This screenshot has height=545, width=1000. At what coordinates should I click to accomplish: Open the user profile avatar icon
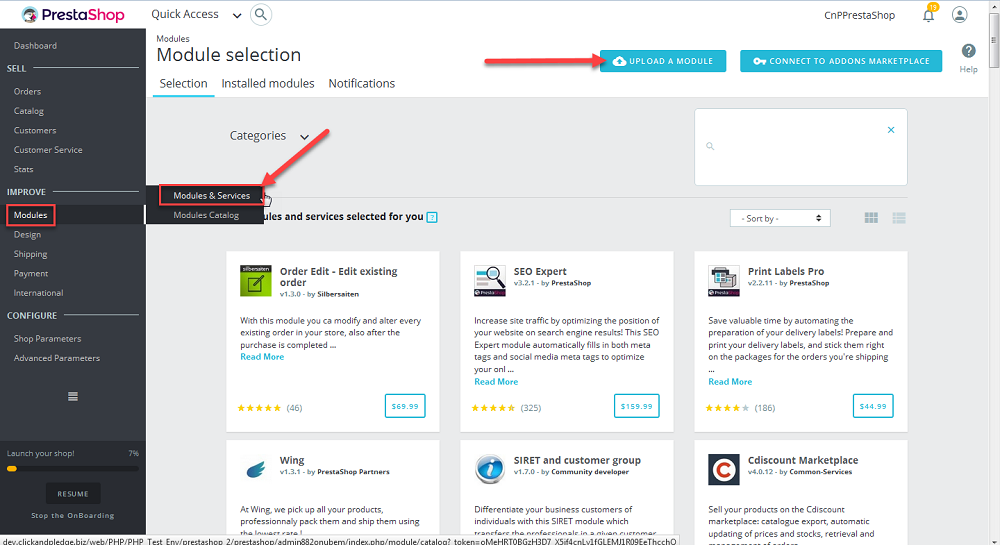[959, 15]
